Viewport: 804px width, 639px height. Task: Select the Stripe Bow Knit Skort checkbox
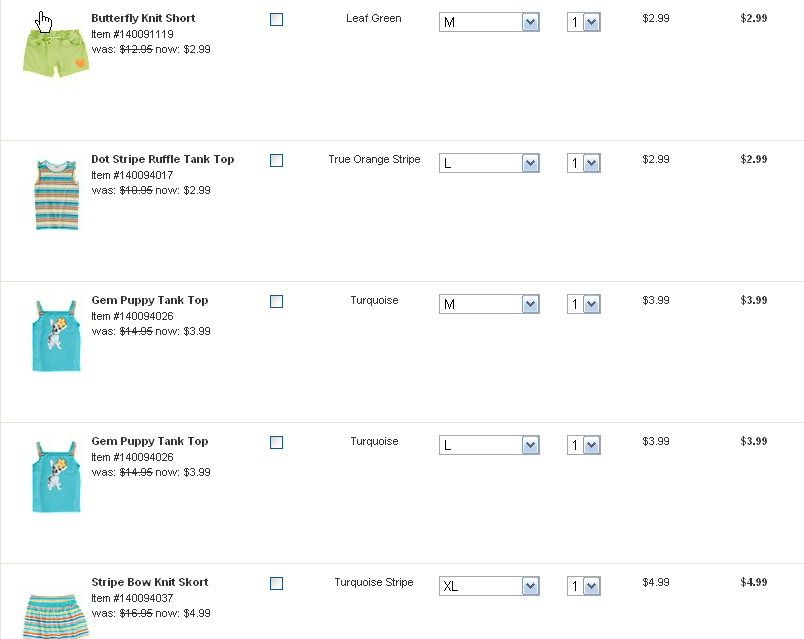(x=277, y=583)
